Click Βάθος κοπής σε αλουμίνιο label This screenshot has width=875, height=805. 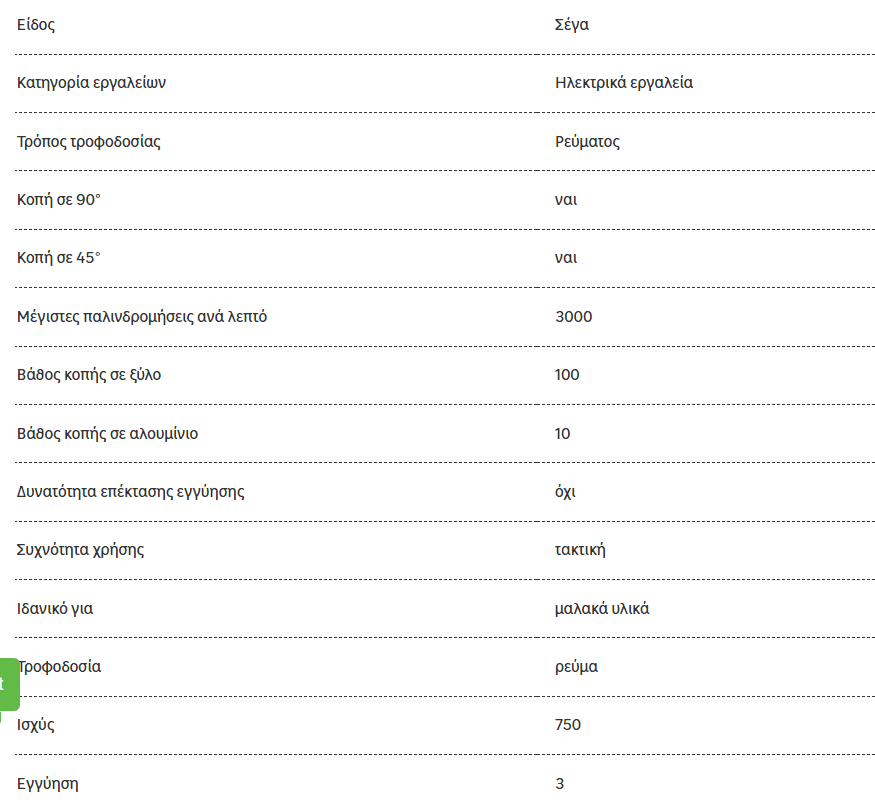click(107, 433)
